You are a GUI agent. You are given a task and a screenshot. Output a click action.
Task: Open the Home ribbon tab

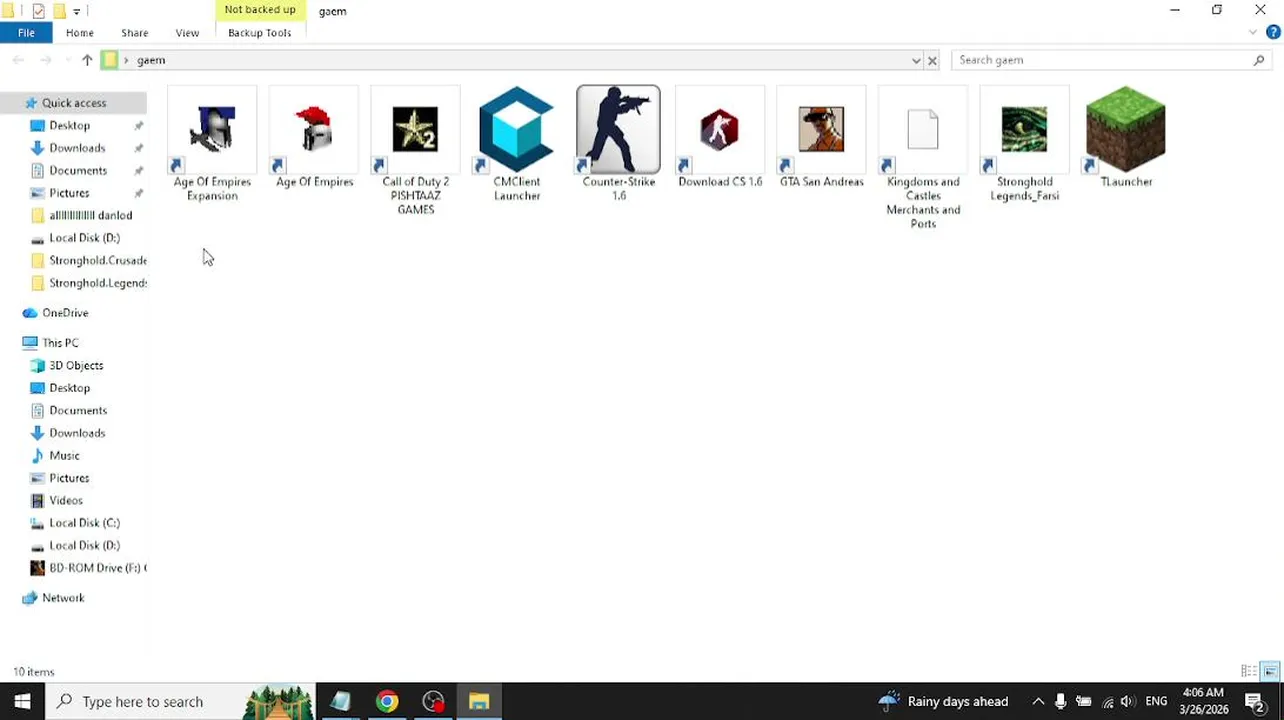click(80, 33)
